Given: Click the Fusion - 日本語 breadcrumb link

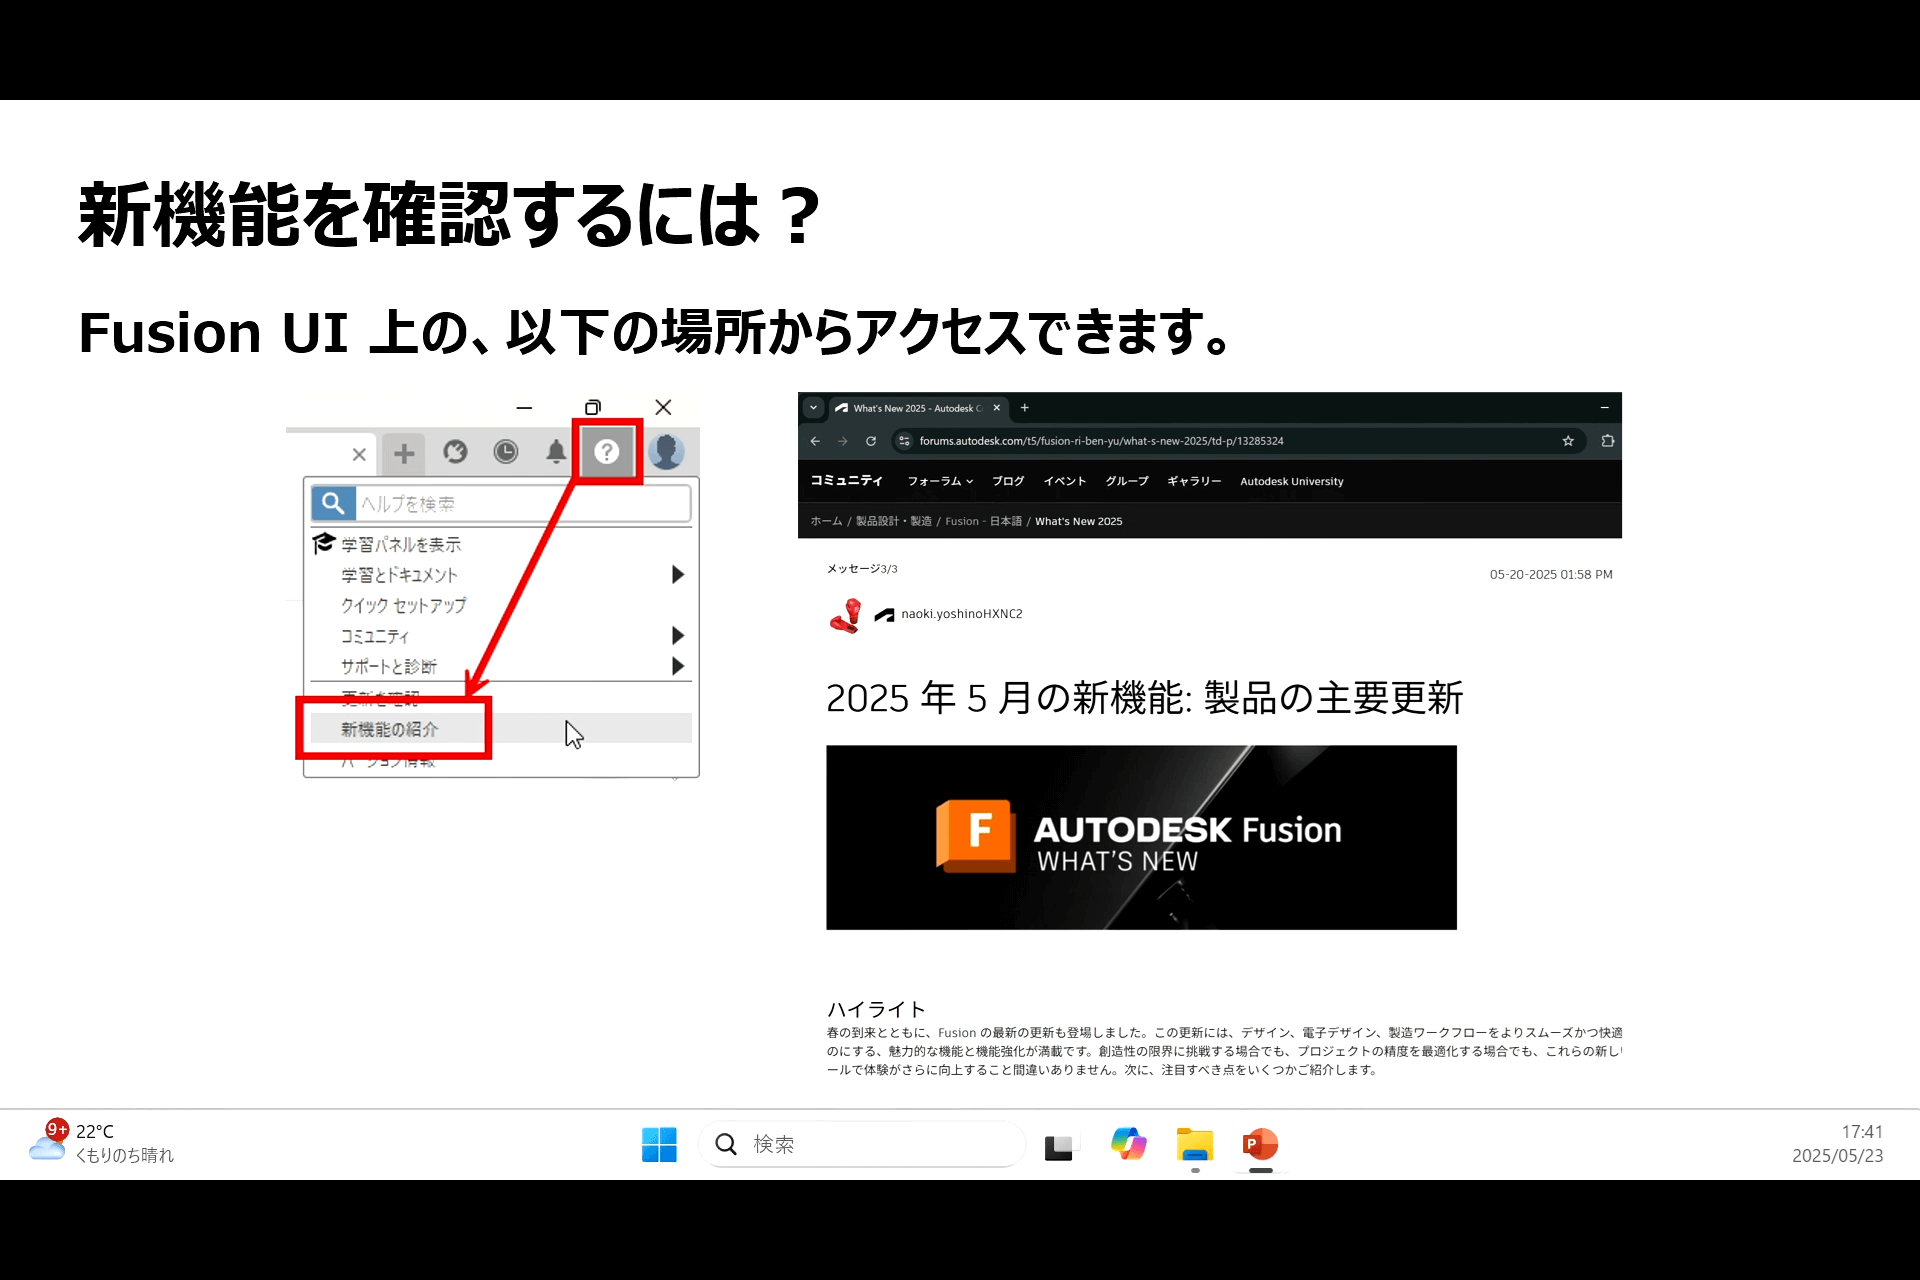Looking at the screenshot, I should pos(984,521).
